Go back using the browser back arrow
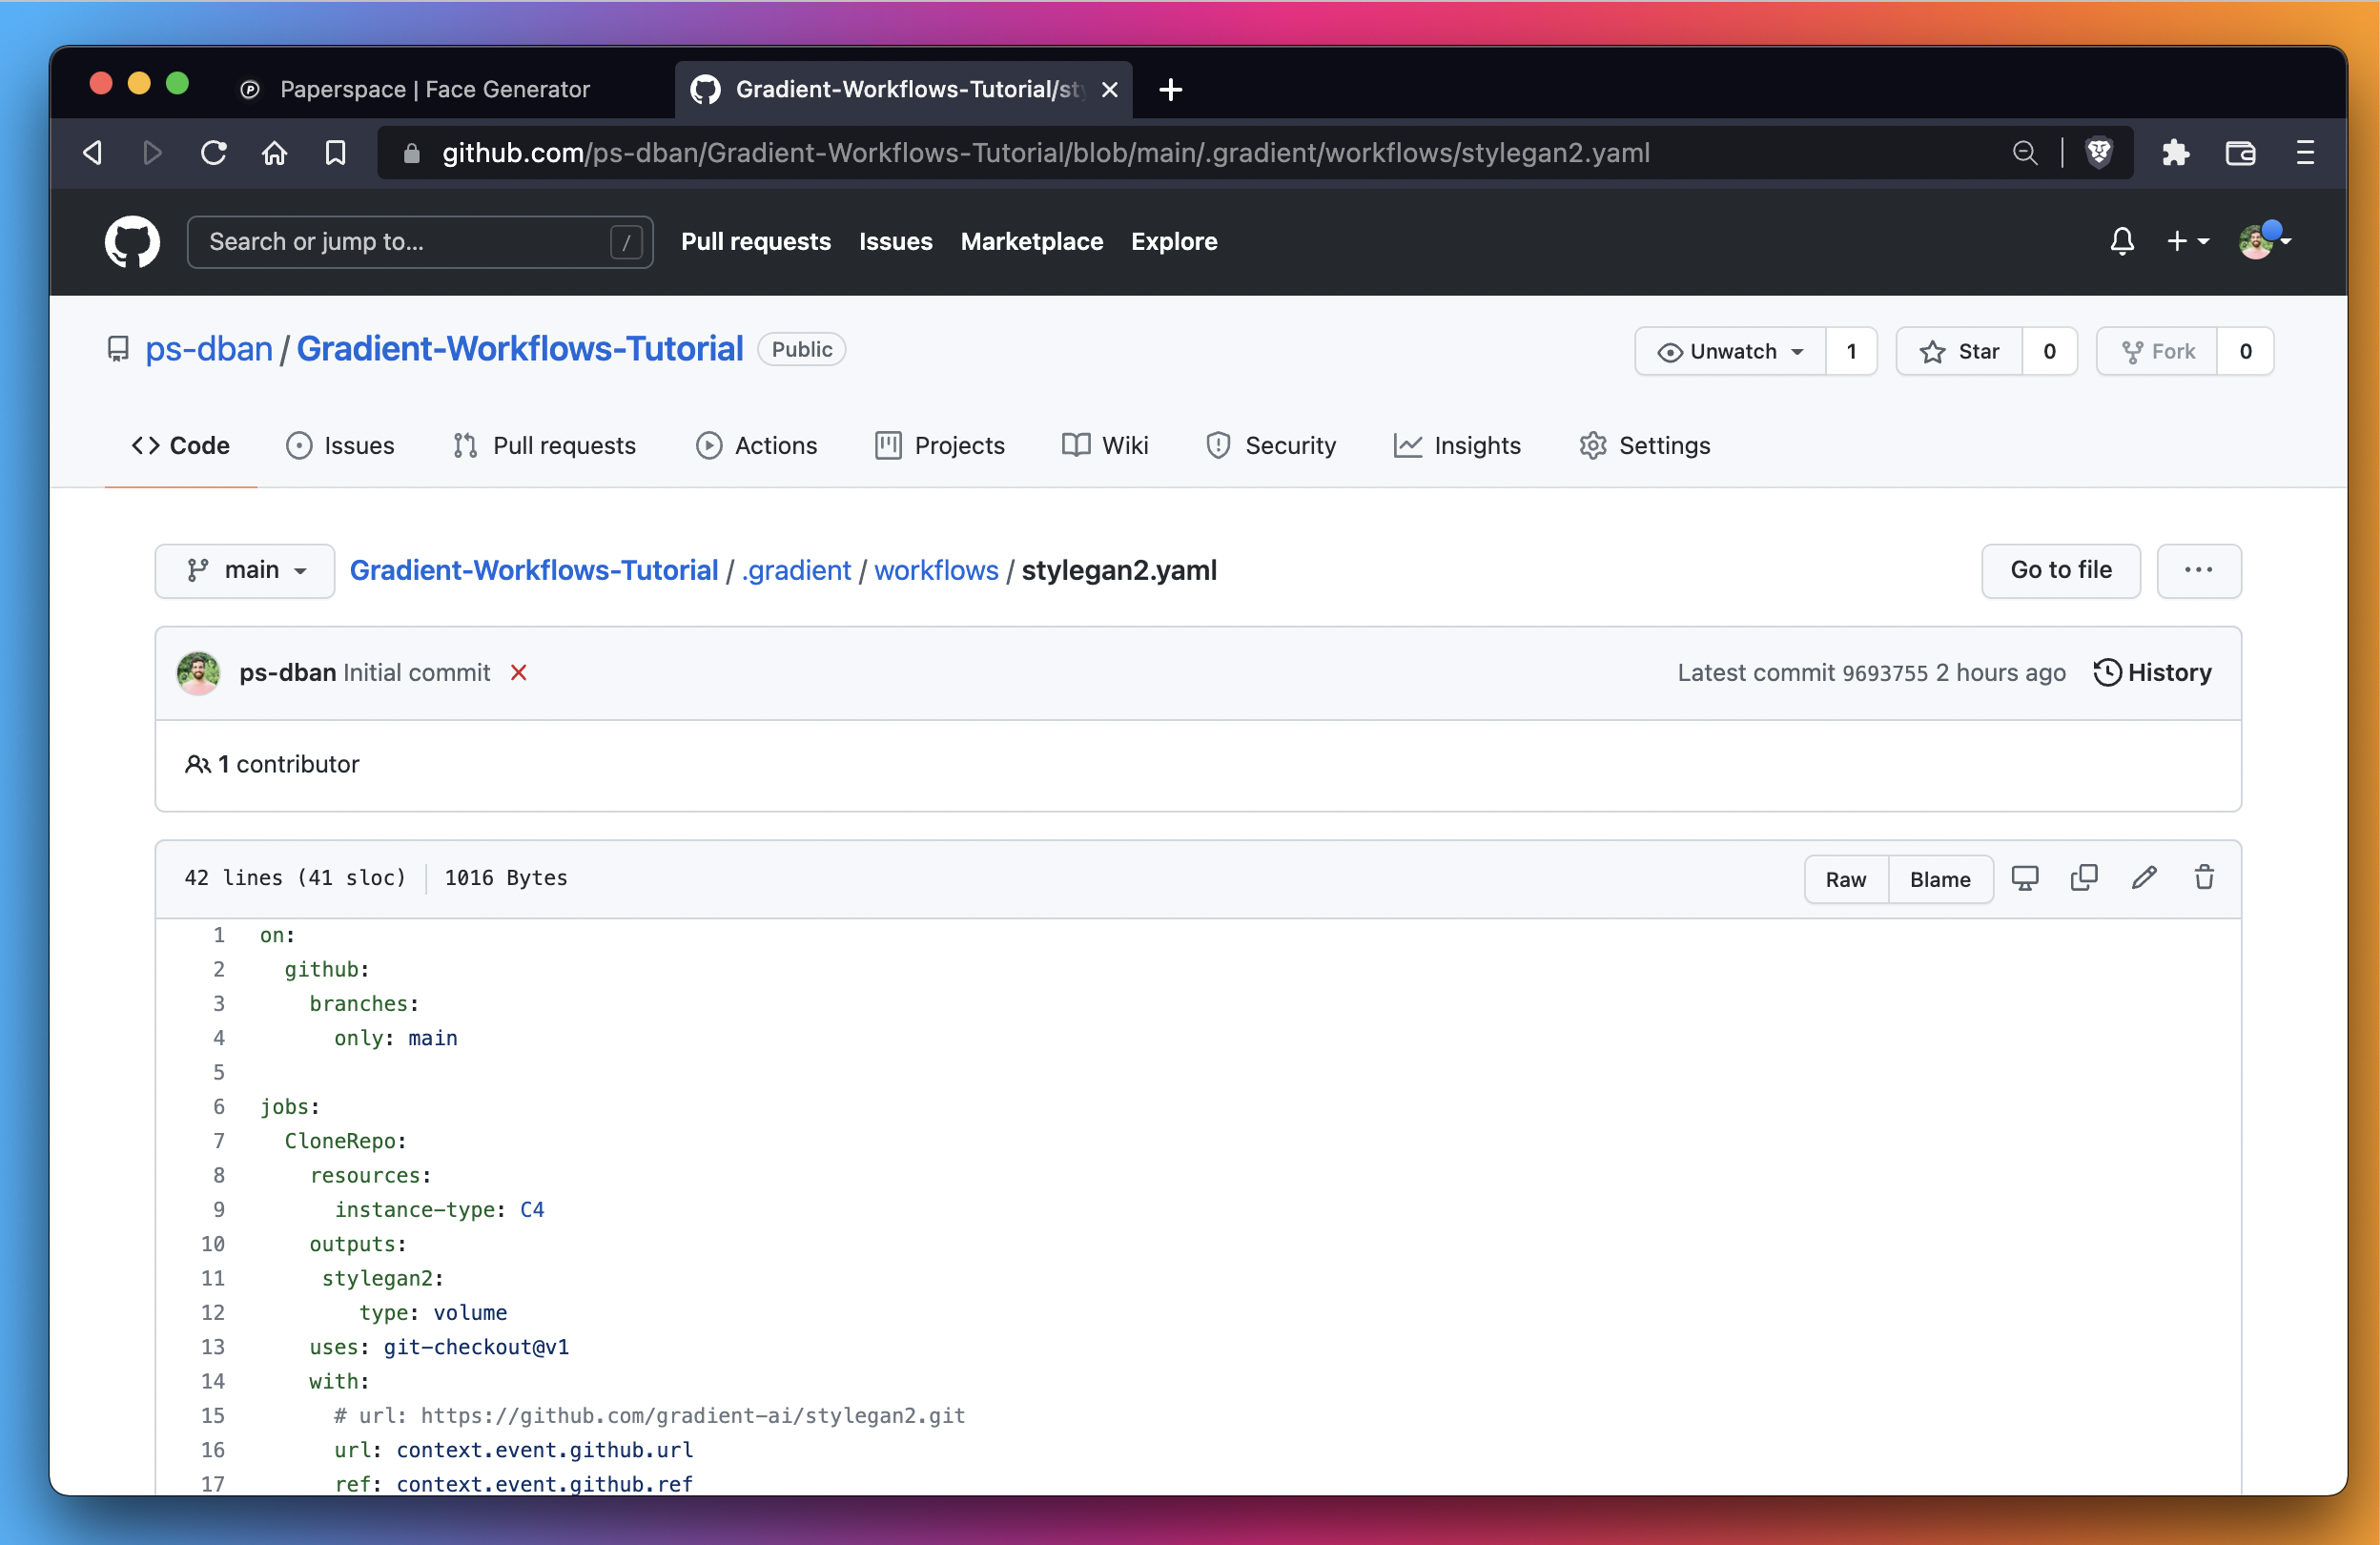This screenshot has width=2380, height=1545. point(92,153)
